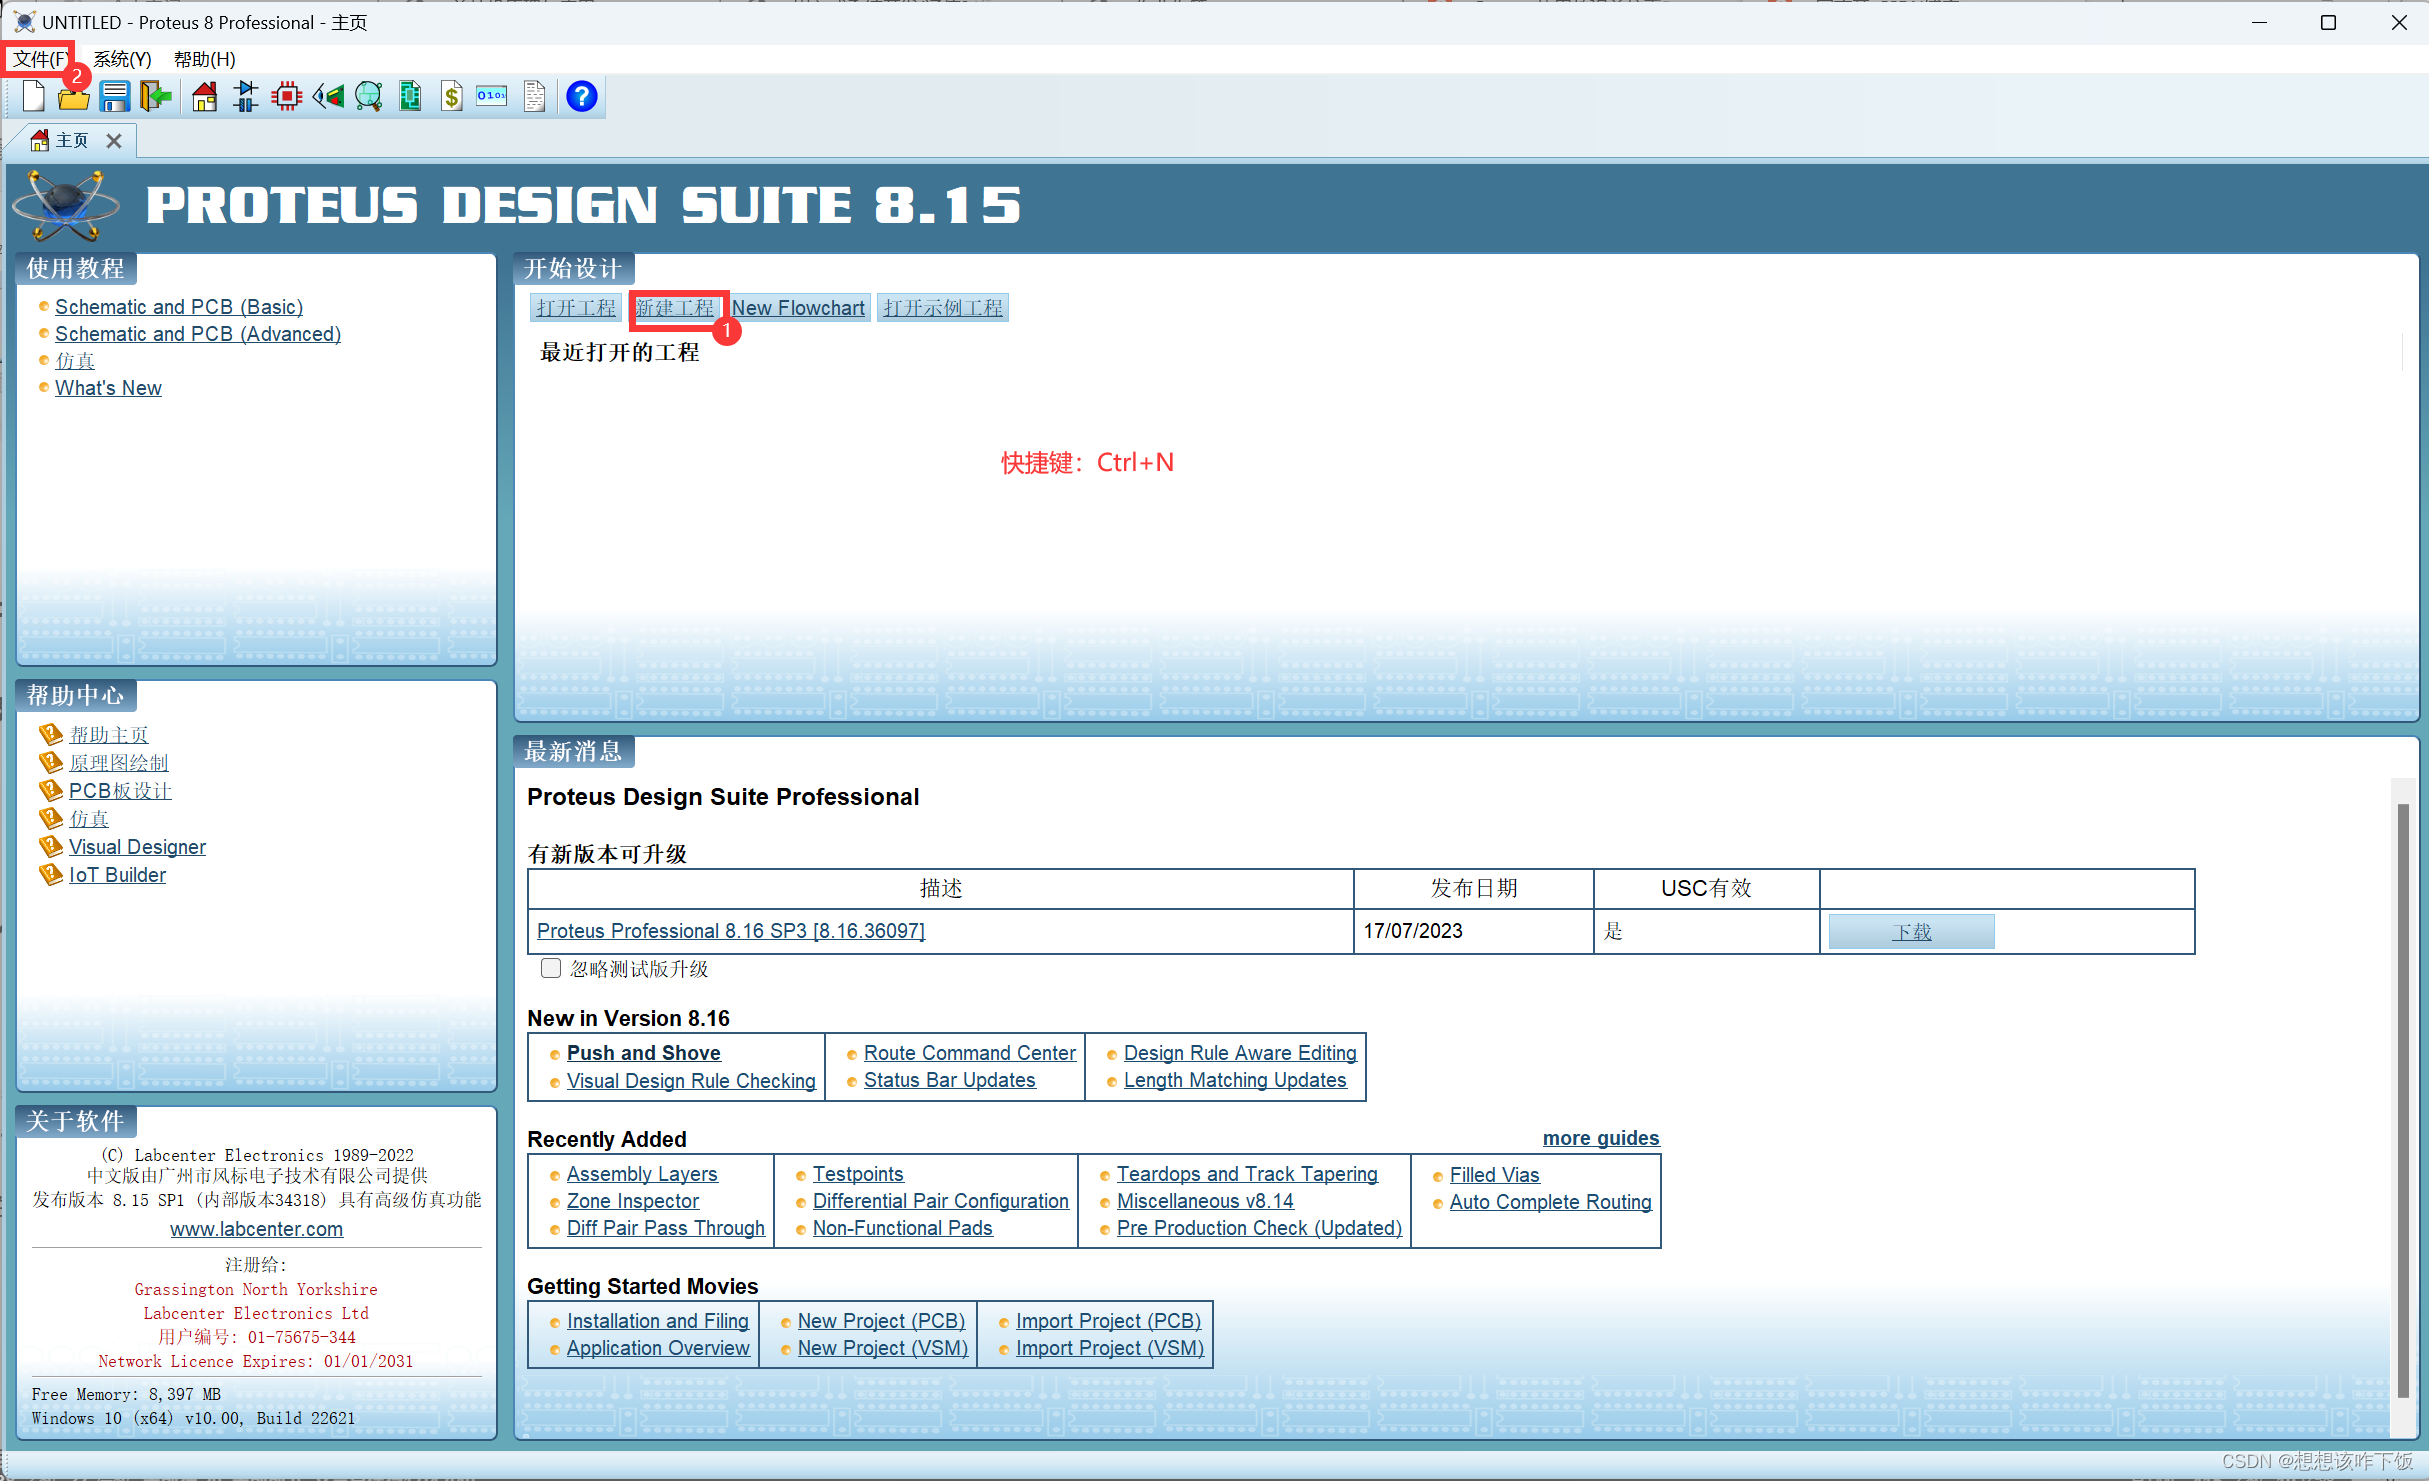Open Source Code binary 0101 icon

click(x=491, y=97)
